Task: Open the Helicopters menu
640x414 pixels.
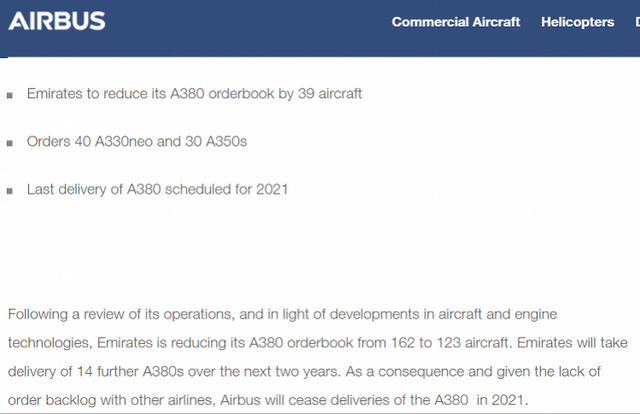Action: pyautogui.click(x=578, y=22)
